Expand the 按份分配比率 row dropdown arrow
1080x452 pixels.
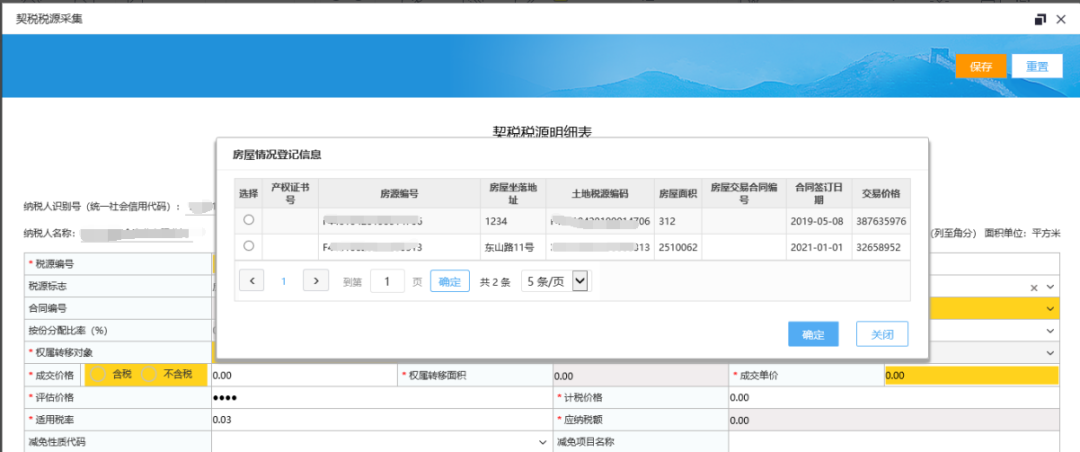1050,331
